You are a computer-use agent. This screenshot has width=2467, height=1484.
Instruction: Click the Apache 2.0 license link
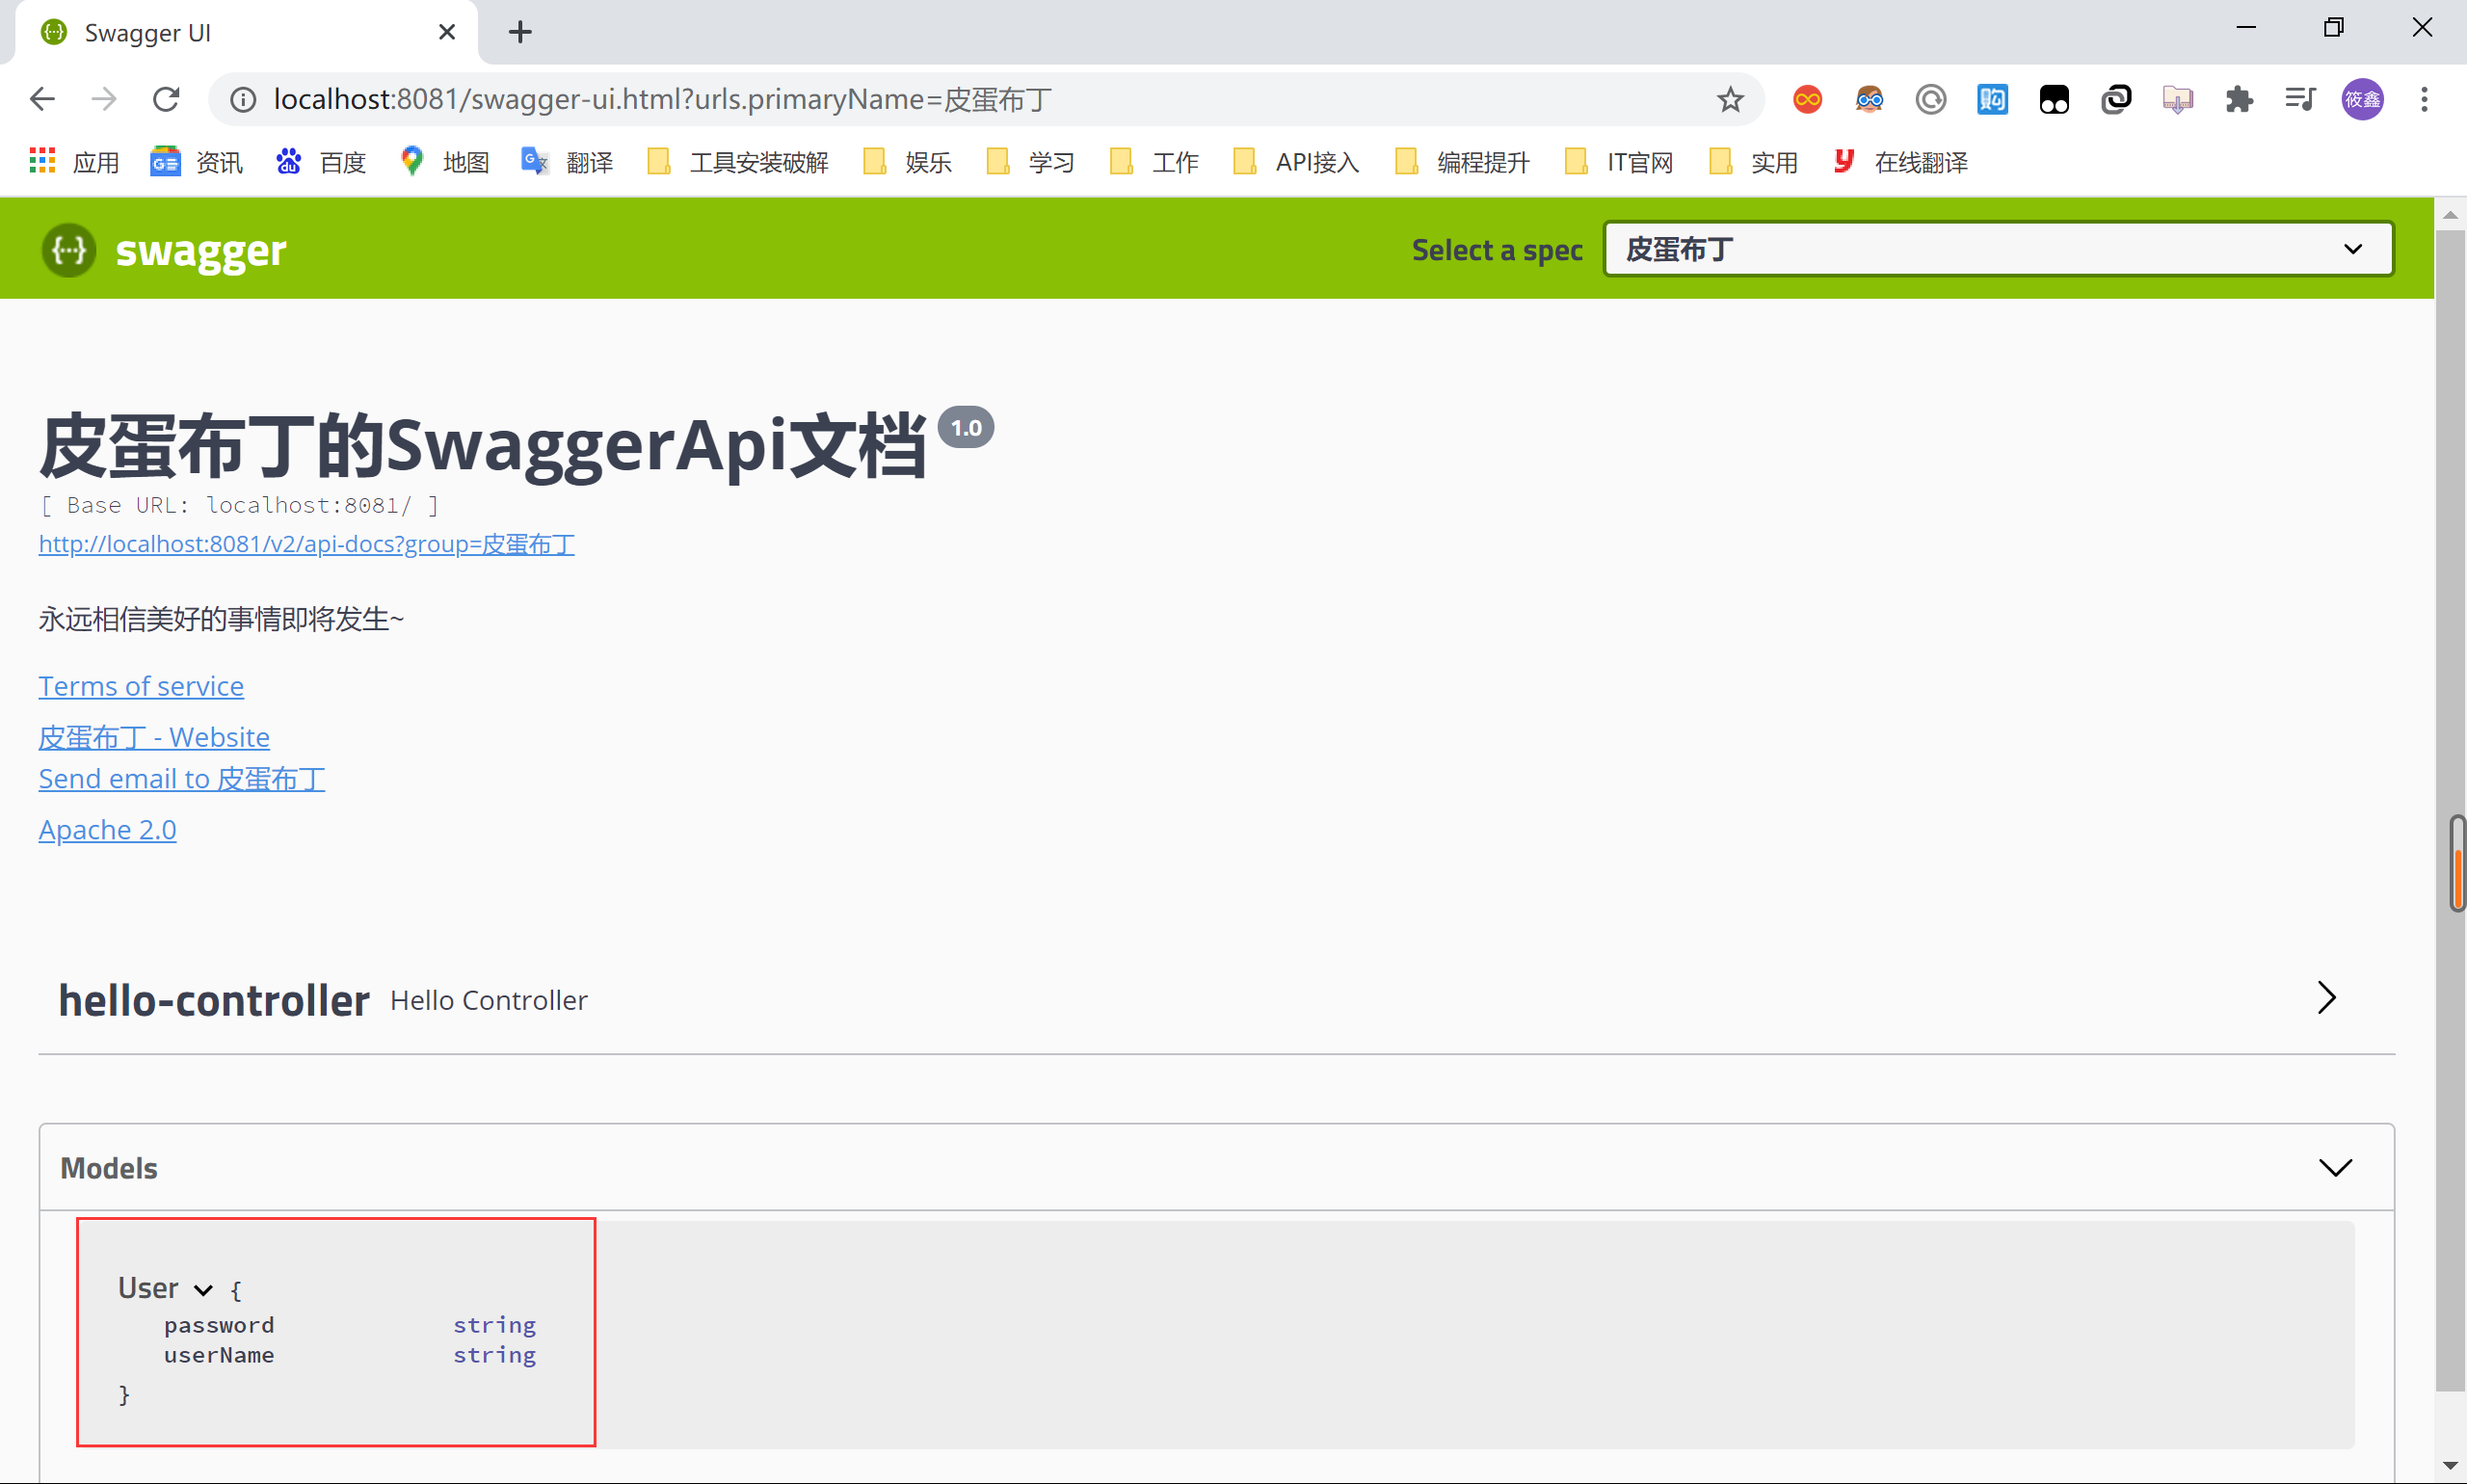(x=108, y=829)
